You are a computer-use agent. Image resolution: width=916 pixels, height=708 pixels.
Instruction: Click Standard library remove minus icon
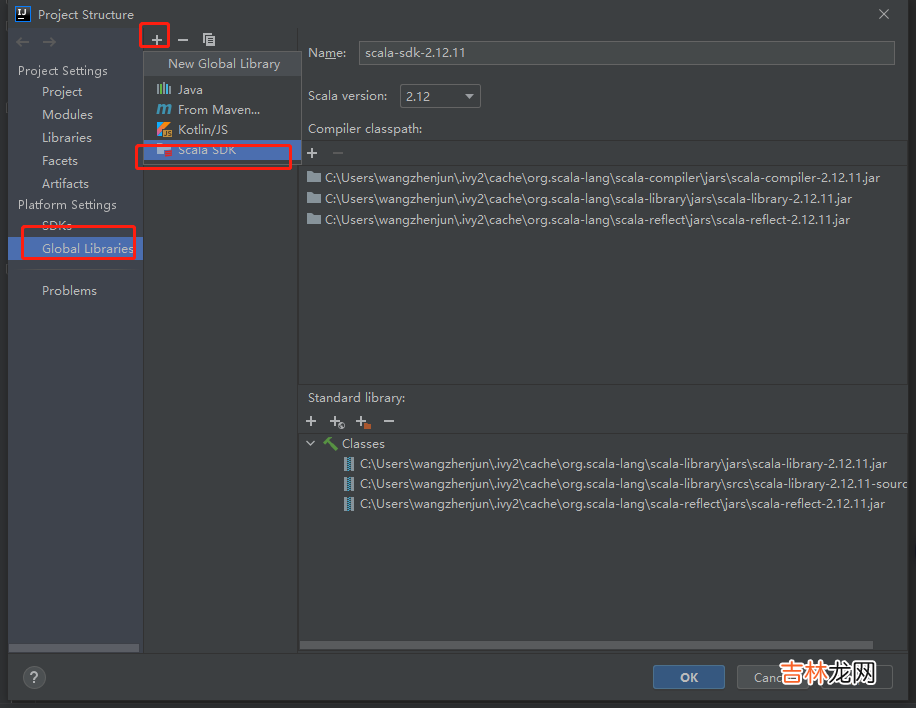(x=389, y=422)
